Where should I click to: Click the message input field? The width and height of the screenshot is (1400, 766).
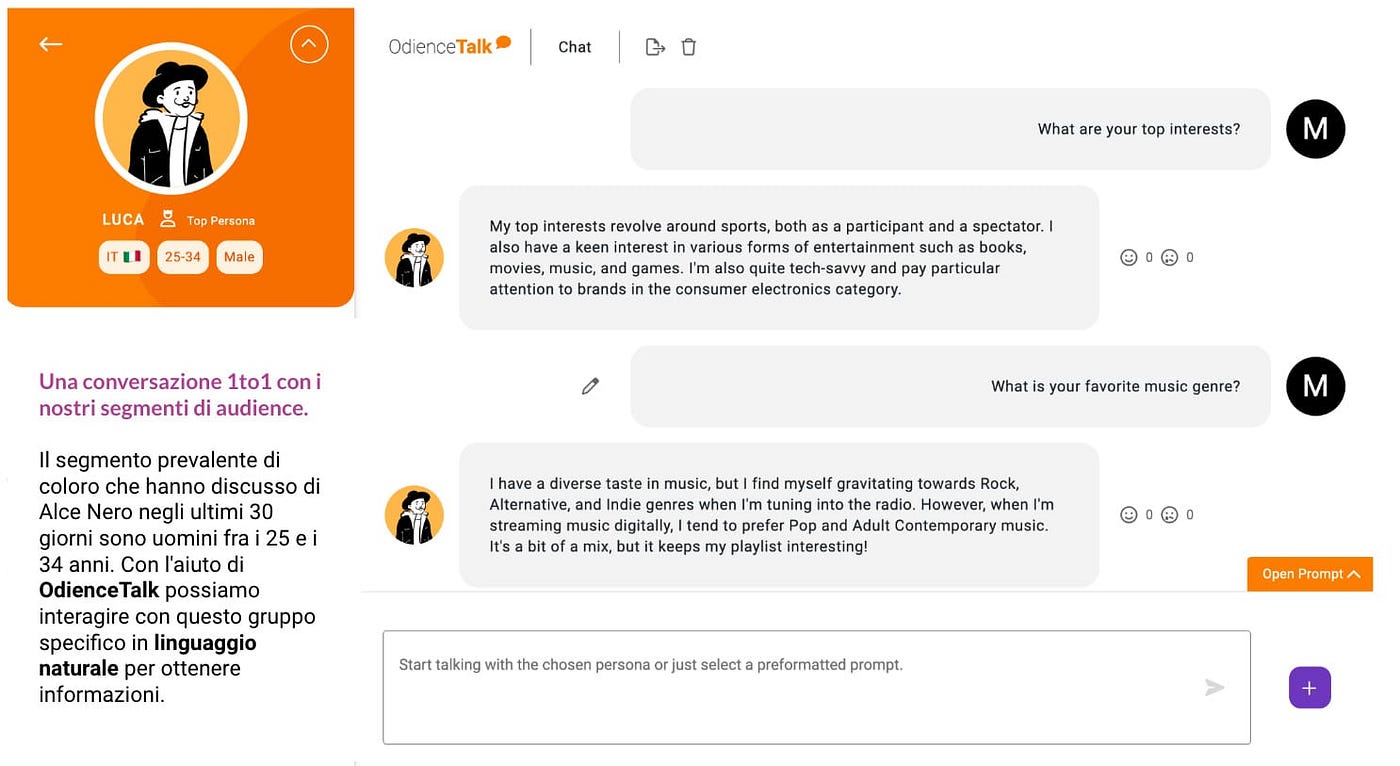tap(816, 687)
